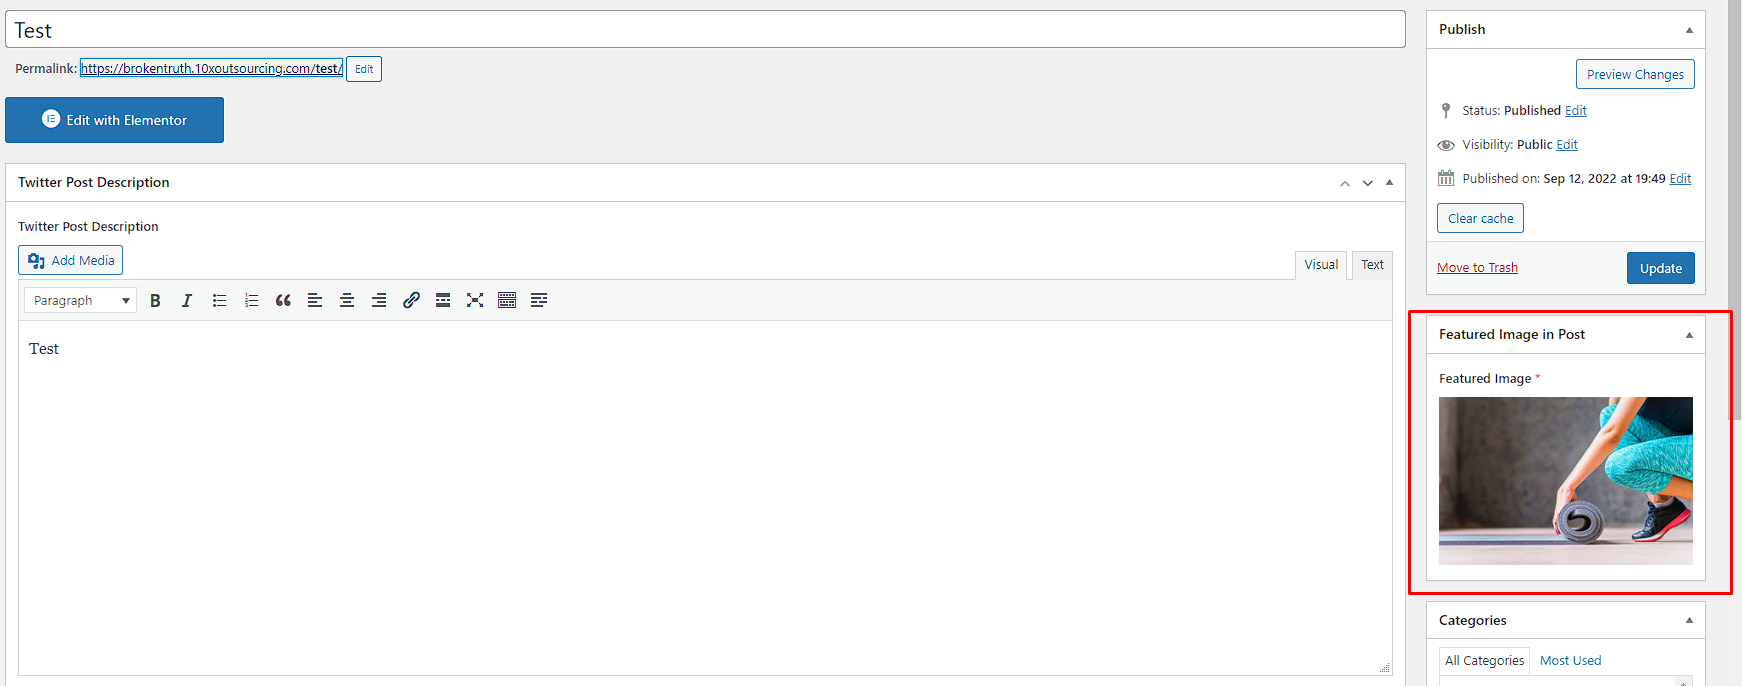Enable fullscreen distraction-free mode
This screenshot has height=686, width=1742.
pos(475,300)
